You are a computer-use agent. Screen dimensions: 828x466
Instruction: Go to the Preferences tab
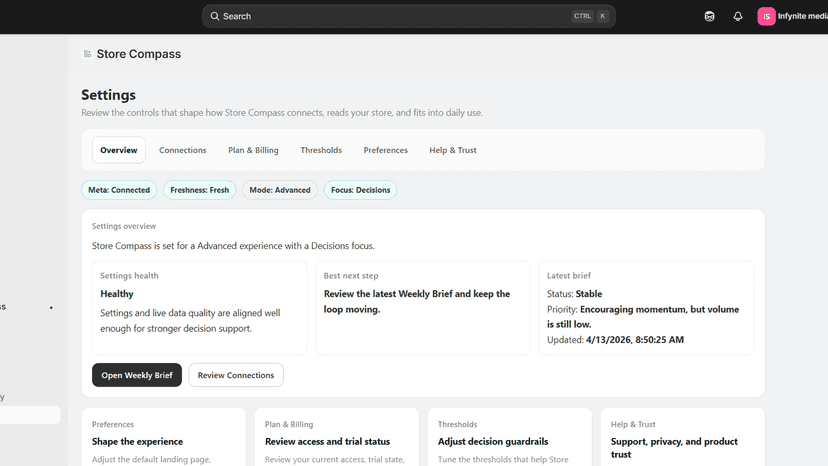pos(385,150)
